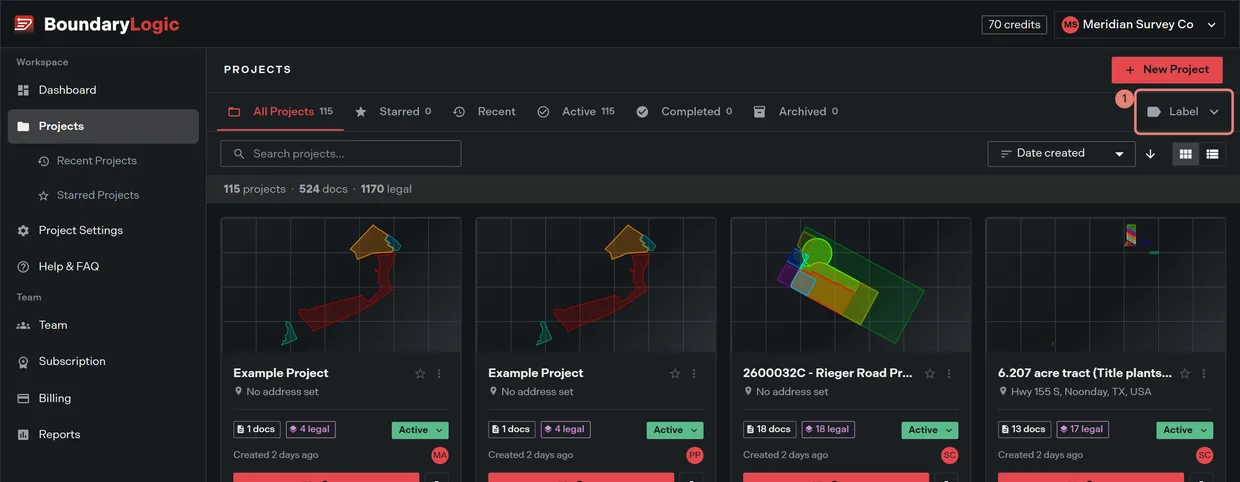Click the Search projects field

click(341, 153)
